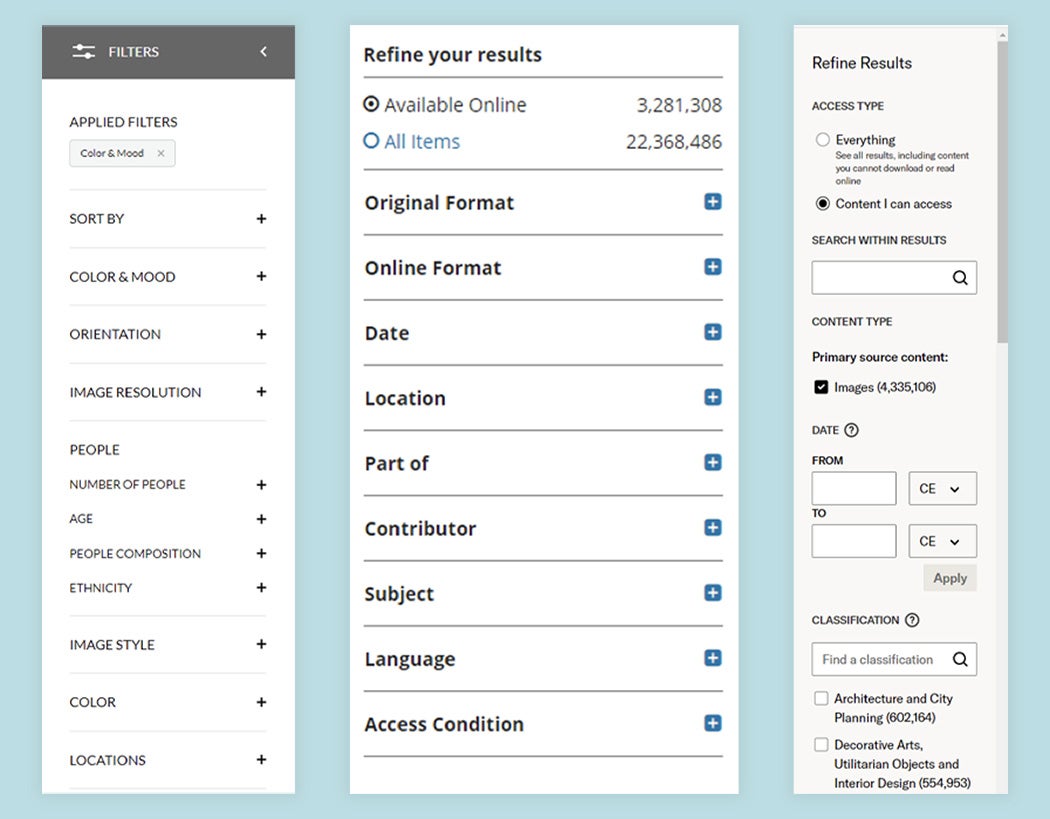Select the Everything access type radio button

(x=822, y=140)
